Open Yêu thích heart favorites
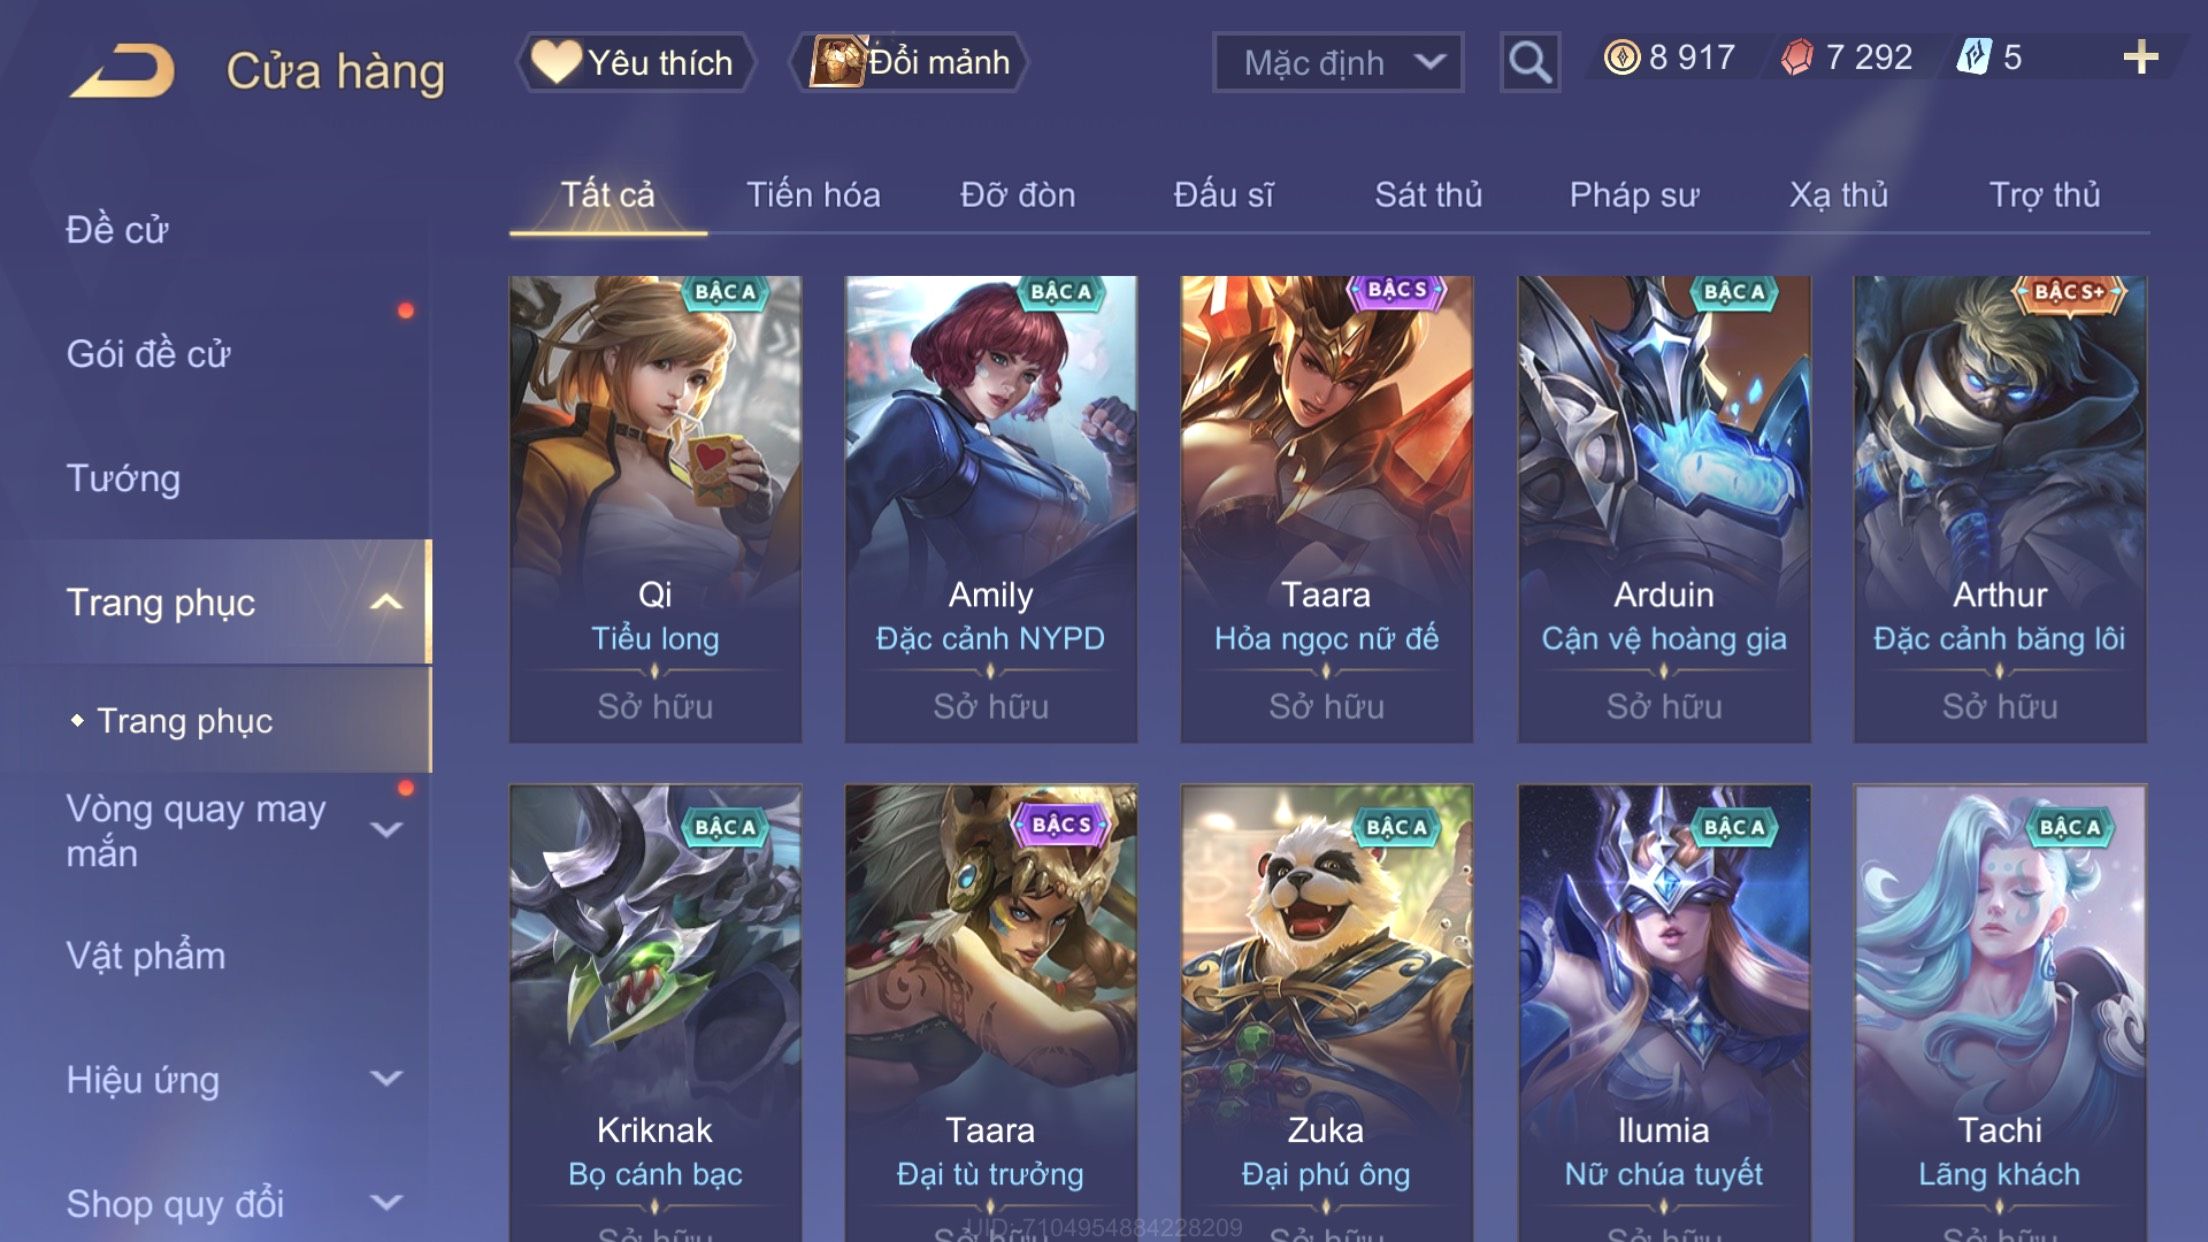 pos(634,62)
